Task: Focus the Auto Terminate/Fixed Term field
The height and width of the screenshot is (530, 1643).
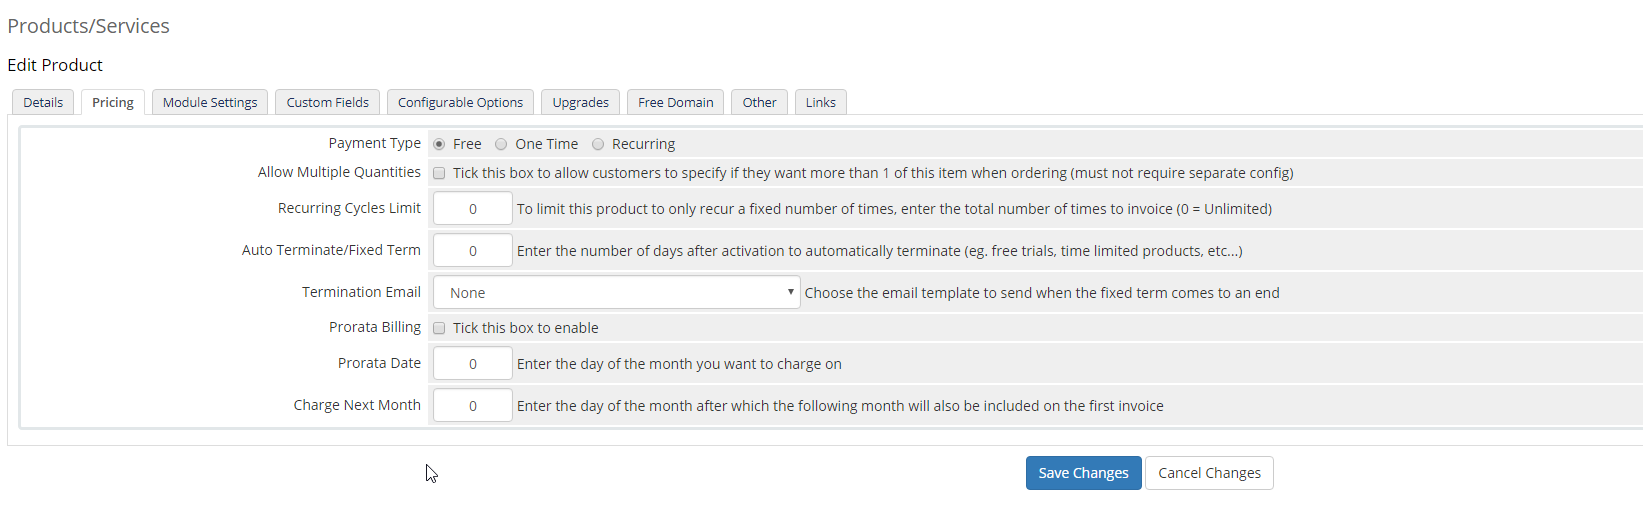Action: tap(472, 251)
